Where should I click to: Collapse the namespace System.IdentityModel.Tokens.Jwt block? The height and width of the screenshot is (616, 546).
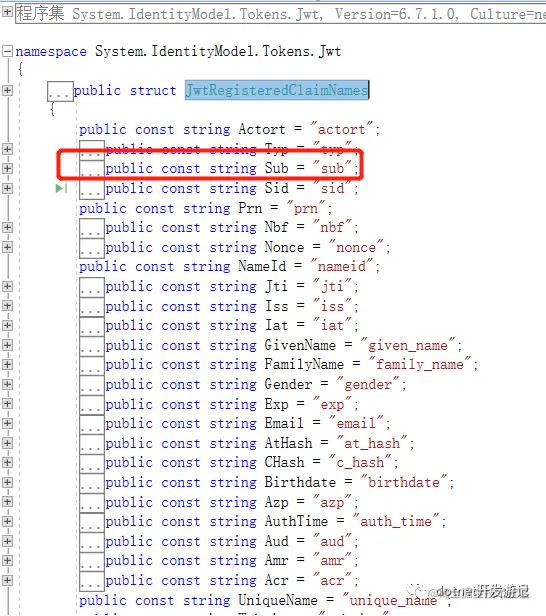[7, 51]
